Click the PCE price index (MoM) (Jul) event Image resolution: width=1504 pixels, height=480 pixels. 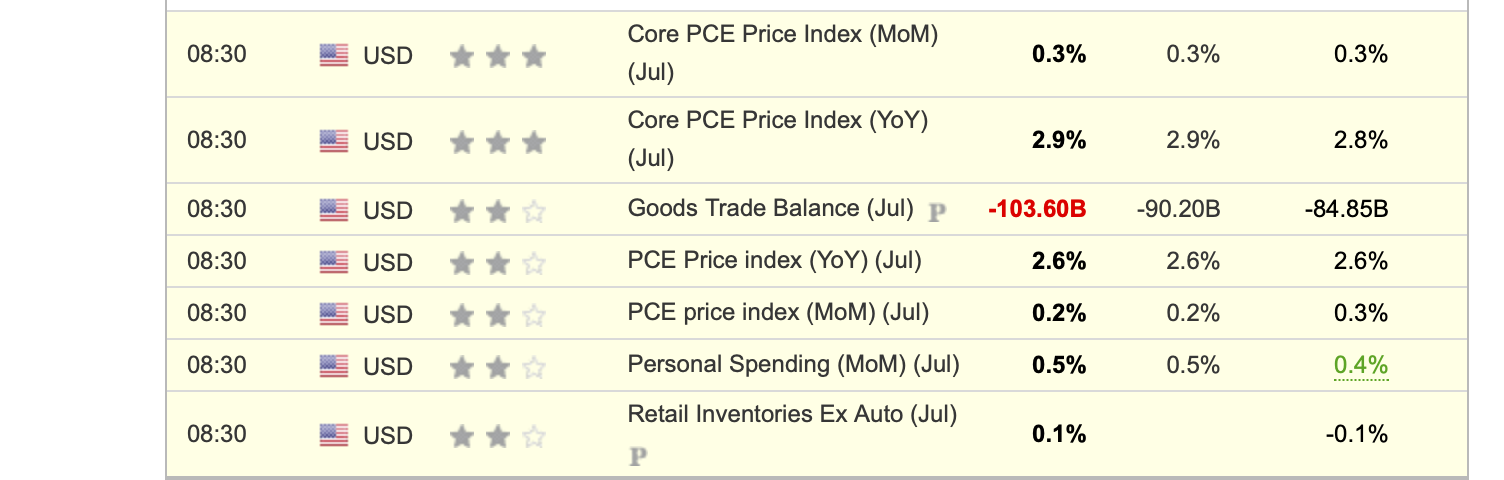tap(778, 312)
